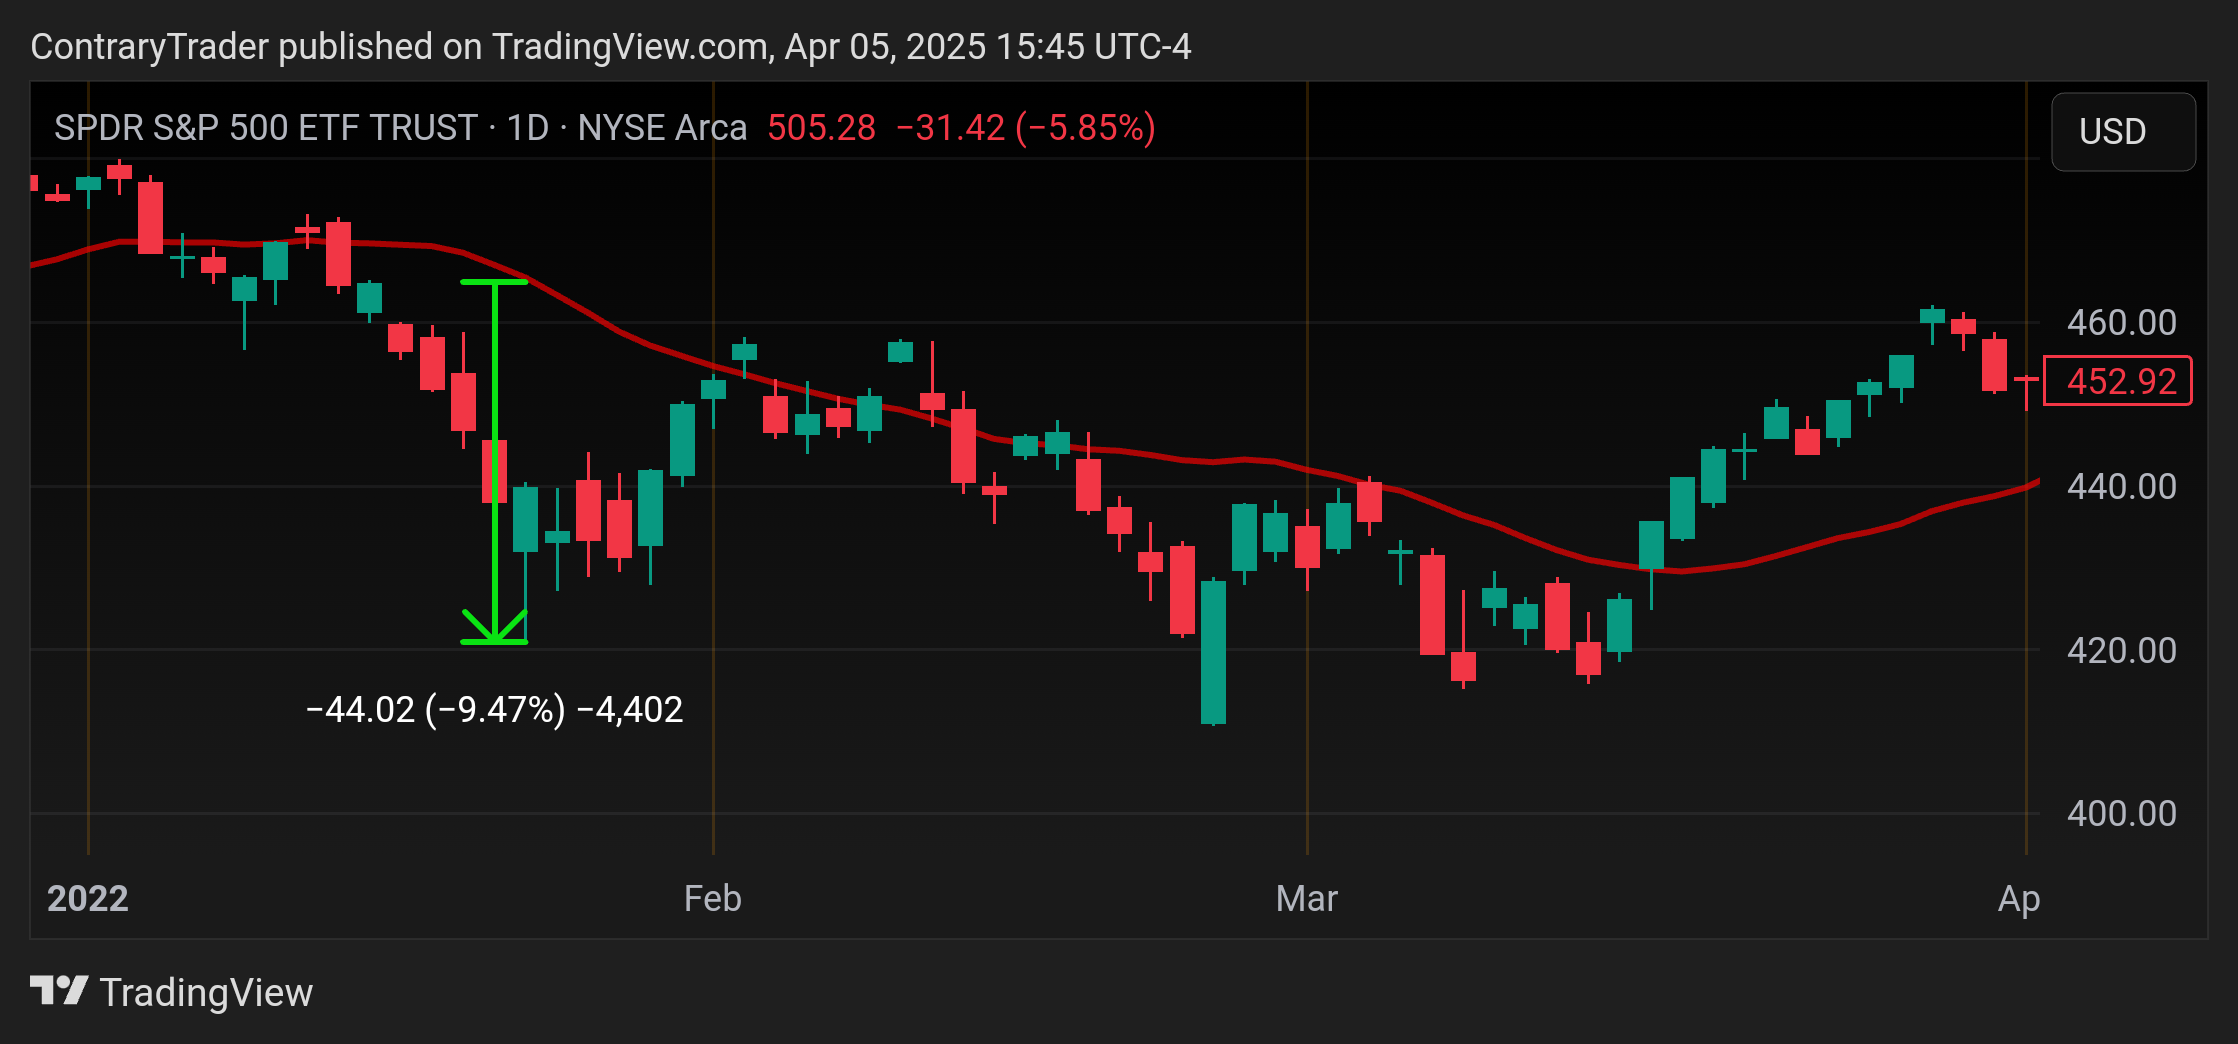
Task: Click the 420.00 price axis label
Action: point(2121,651)
